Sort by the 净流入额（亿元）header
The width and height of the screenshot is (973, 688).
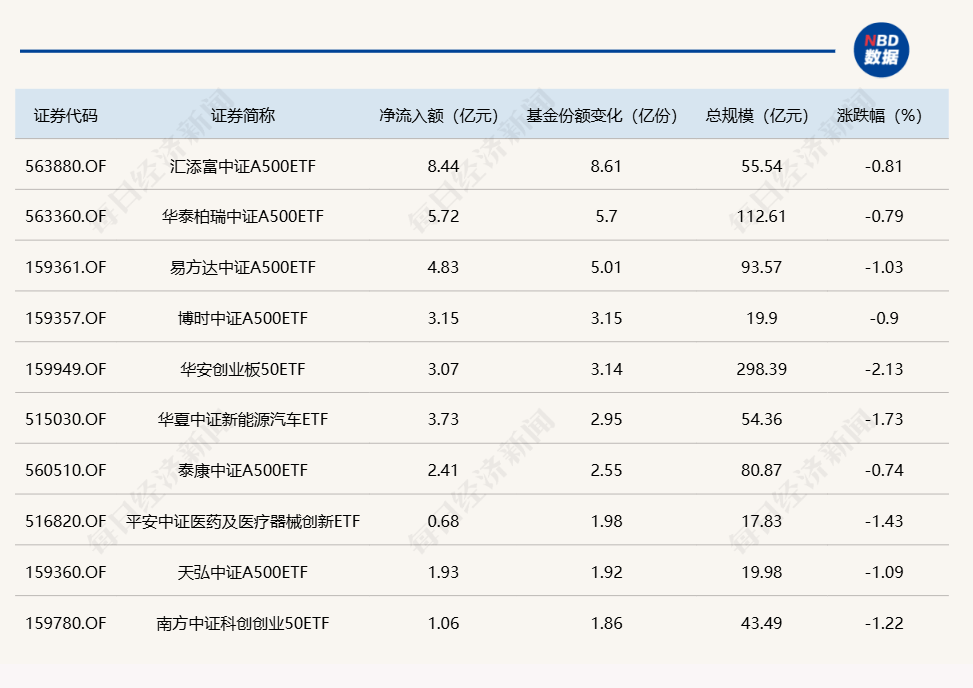click(x=437, y=114)
